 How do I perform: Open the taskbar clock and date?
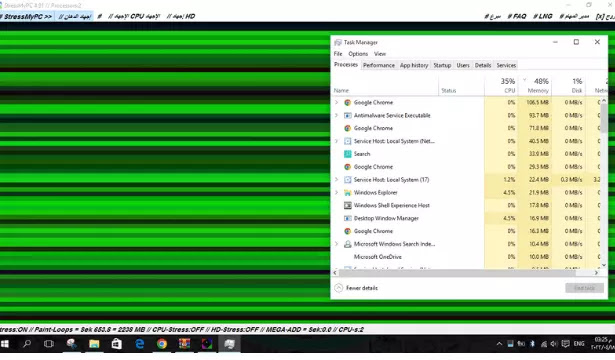point(603,344)
